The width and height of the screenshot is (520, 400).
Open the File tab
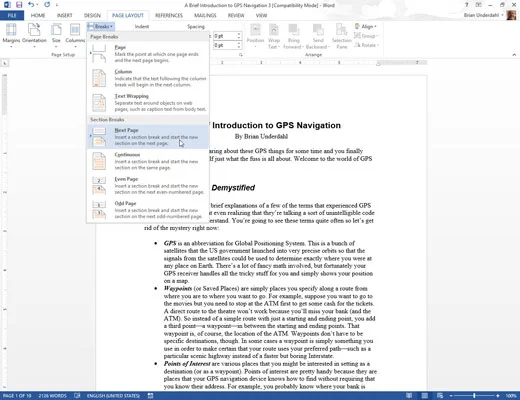pyautogui.click(x=12, y=15)
